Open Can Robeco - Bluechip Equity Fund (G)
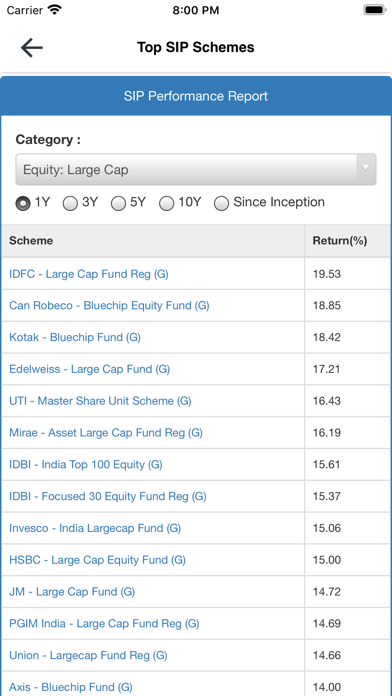Screen dimensions: 392x696 point(109,305)
